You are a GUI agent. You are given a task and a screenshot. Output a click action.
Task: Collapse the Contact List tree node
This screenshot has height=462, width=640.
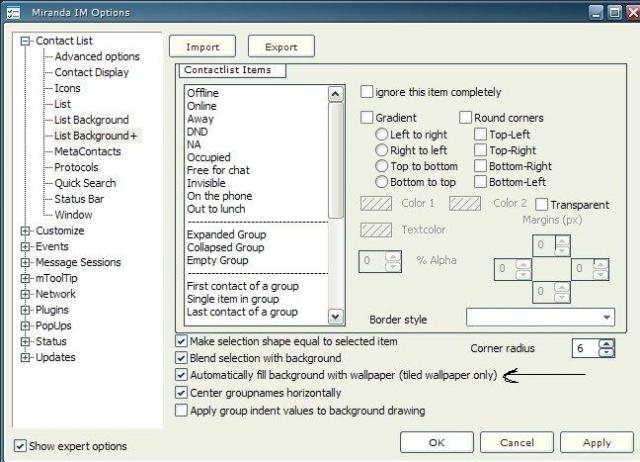[x=25, y=41]
